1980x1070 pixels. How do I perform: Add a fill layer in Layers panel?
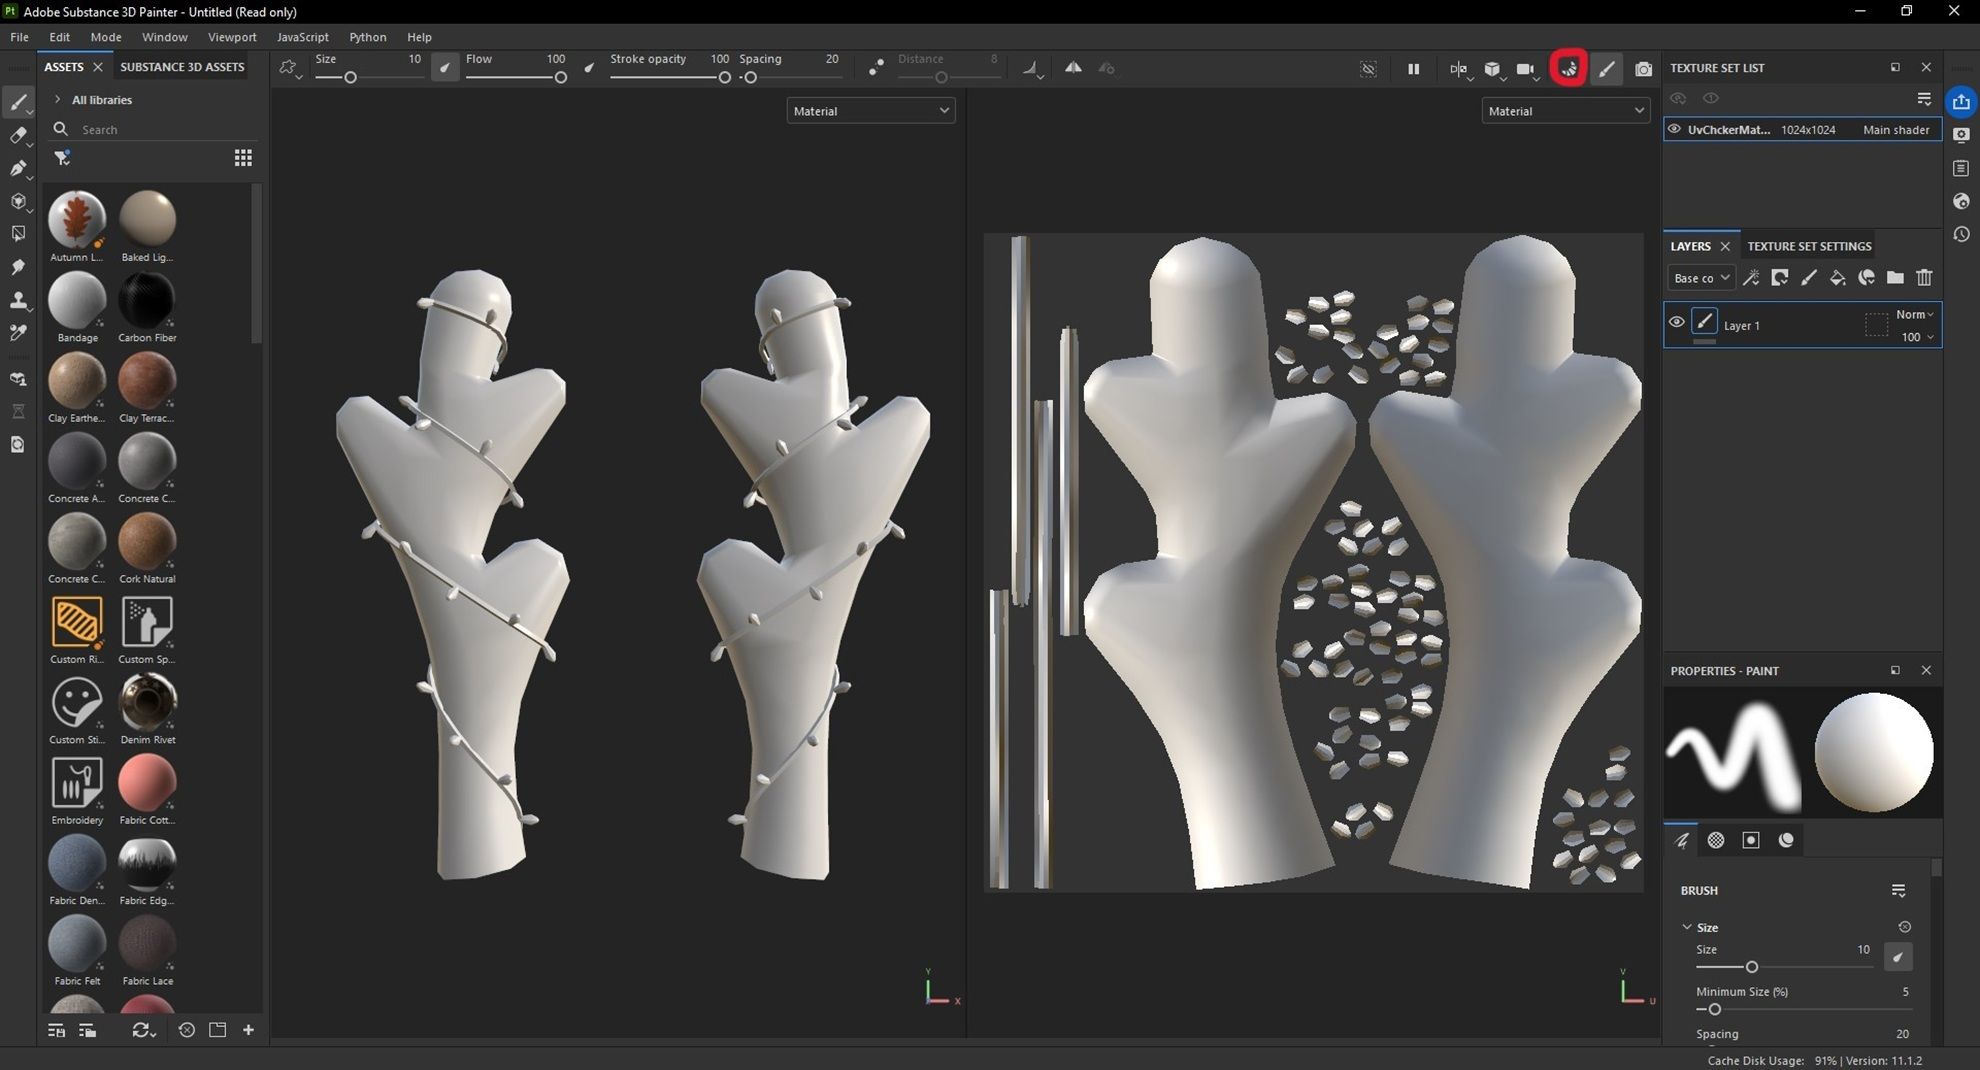point(1837,278)
